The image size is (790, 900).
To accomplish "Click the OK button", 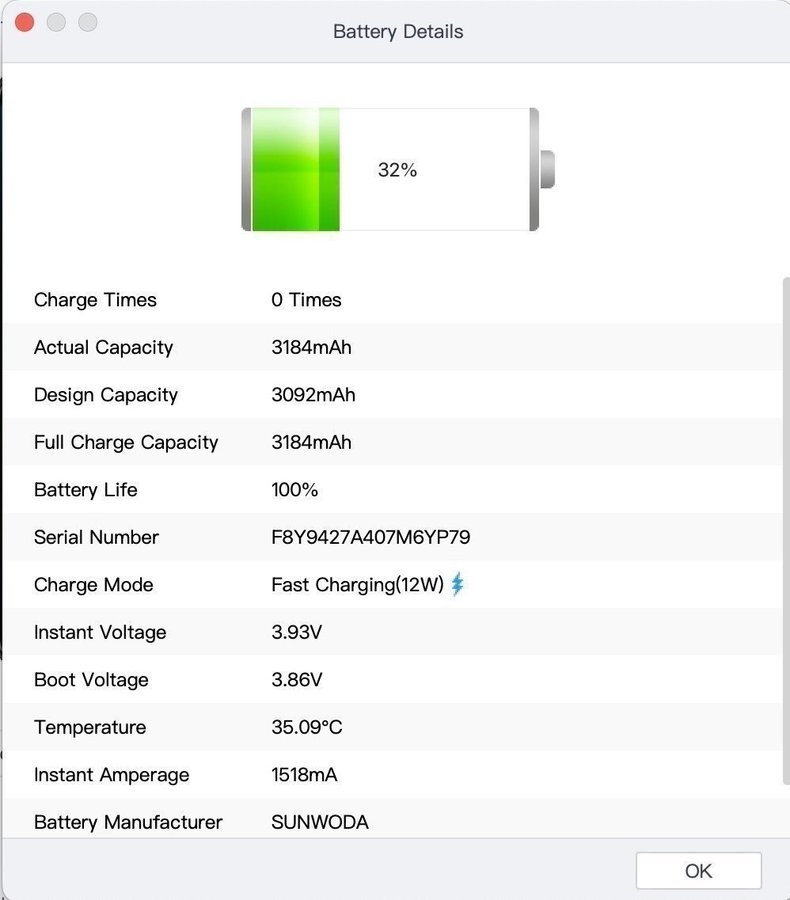I will (x=698, y=871).
